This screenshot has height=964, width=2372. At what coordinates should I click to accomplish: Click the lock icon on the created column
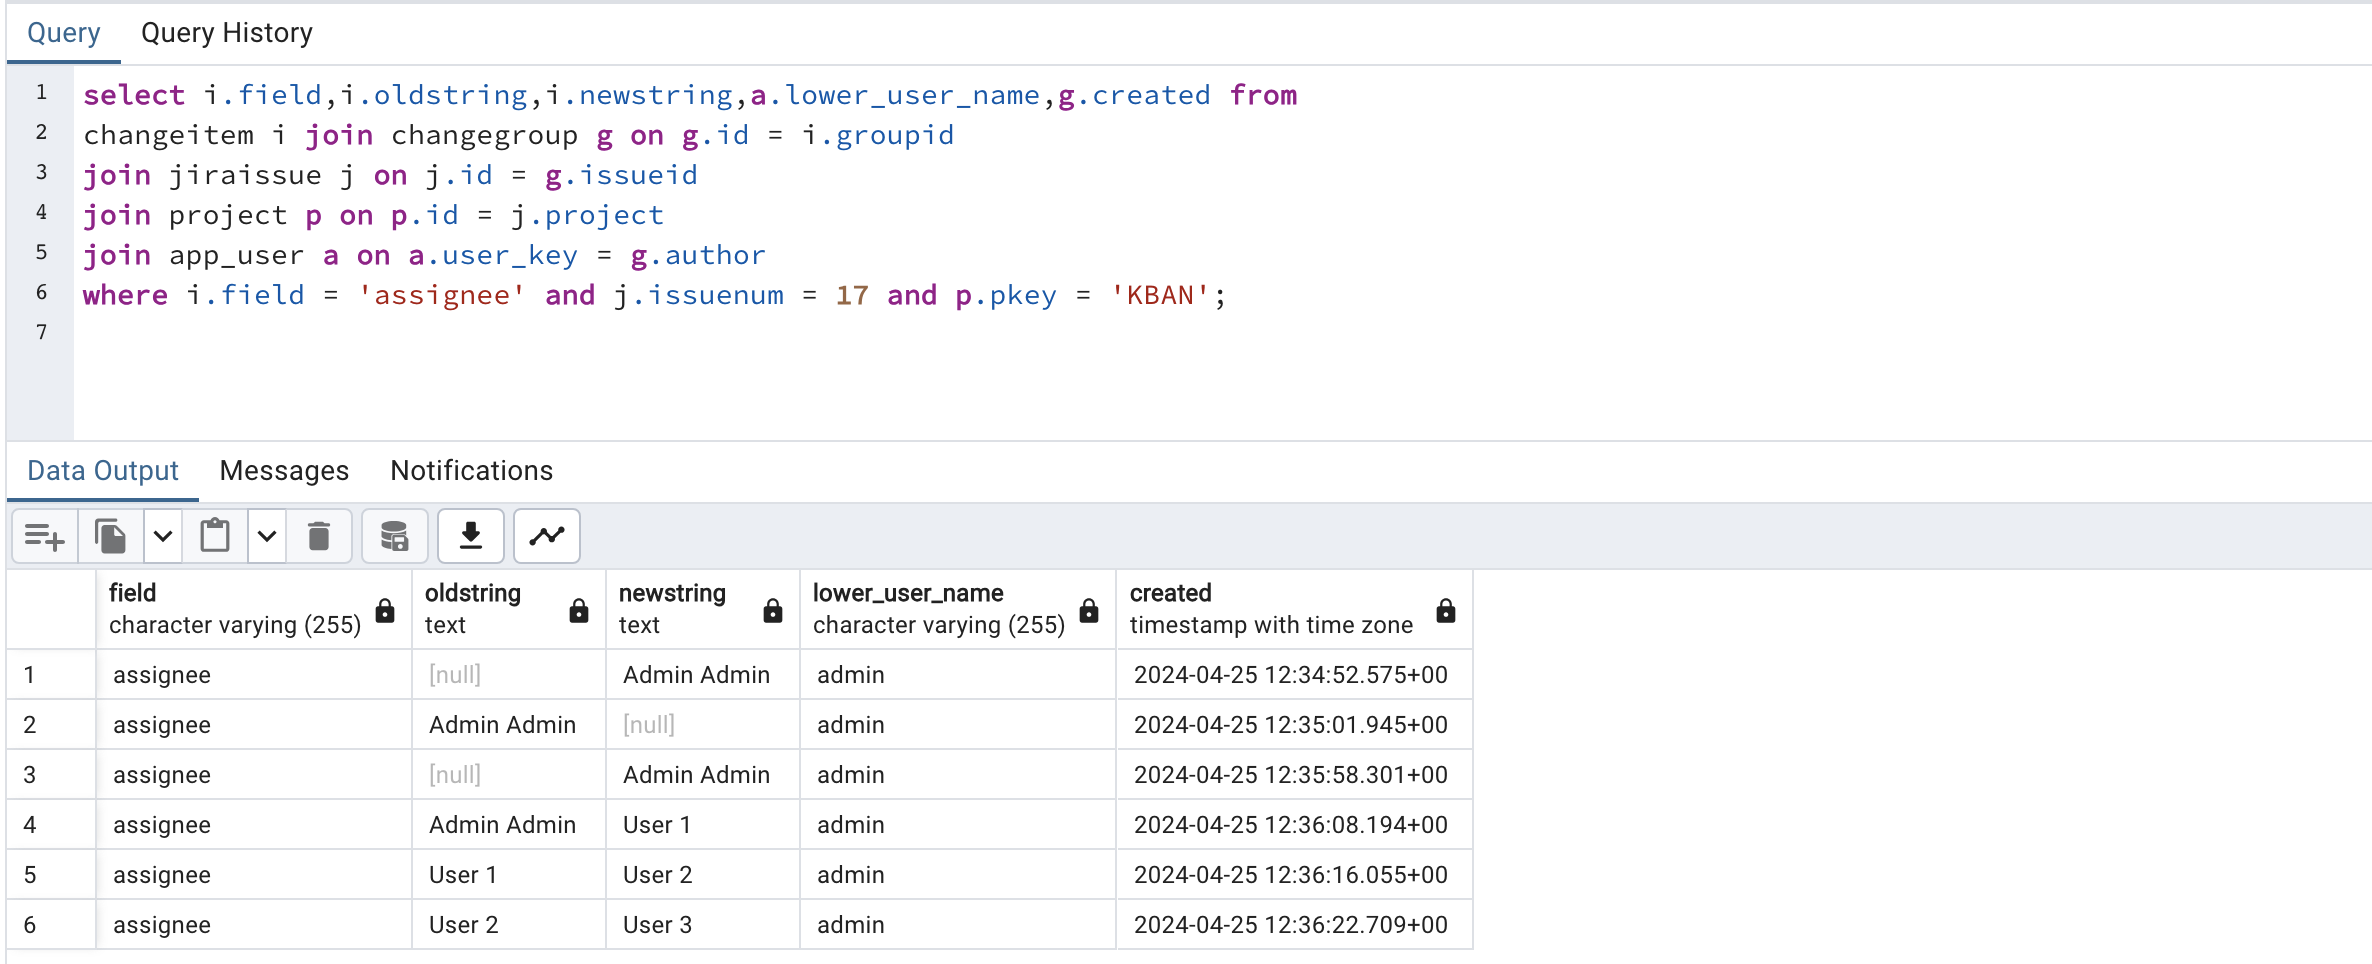[1447, 610]
